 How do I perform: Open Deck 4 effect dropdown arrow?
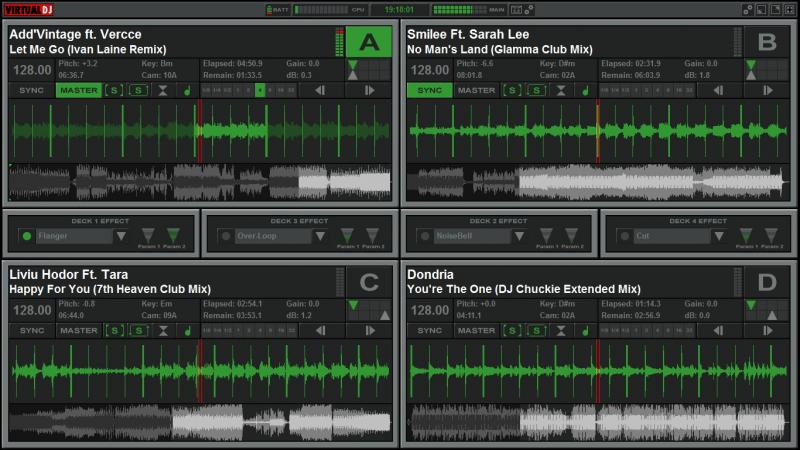click(x=718, y=236)
